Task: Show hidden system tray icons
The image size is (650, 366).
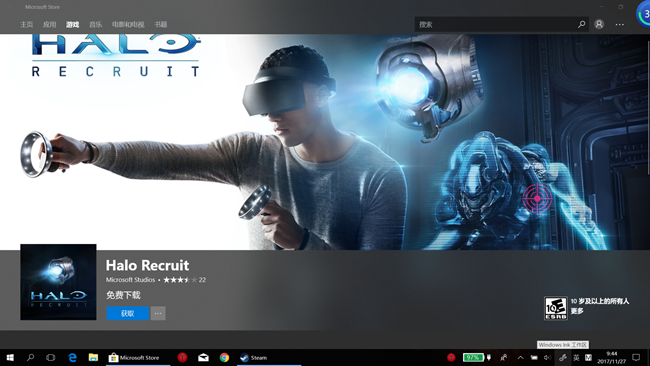Action: tap(521, 357)
